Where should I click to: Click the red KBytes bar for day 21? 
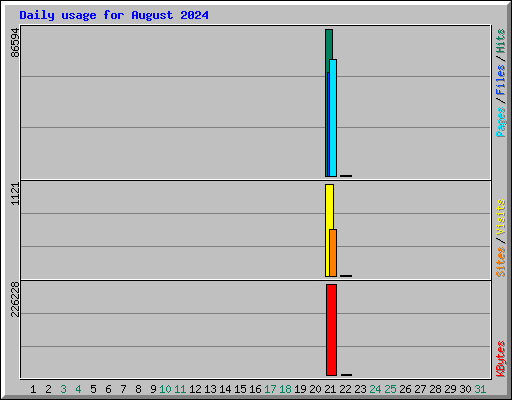pos(331,330)
